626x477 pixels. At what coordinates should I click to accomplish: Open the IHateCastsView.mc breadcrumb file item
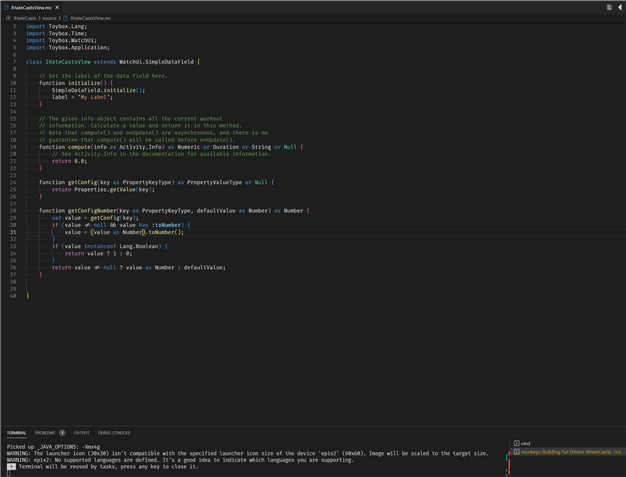[x=90, y=18]
